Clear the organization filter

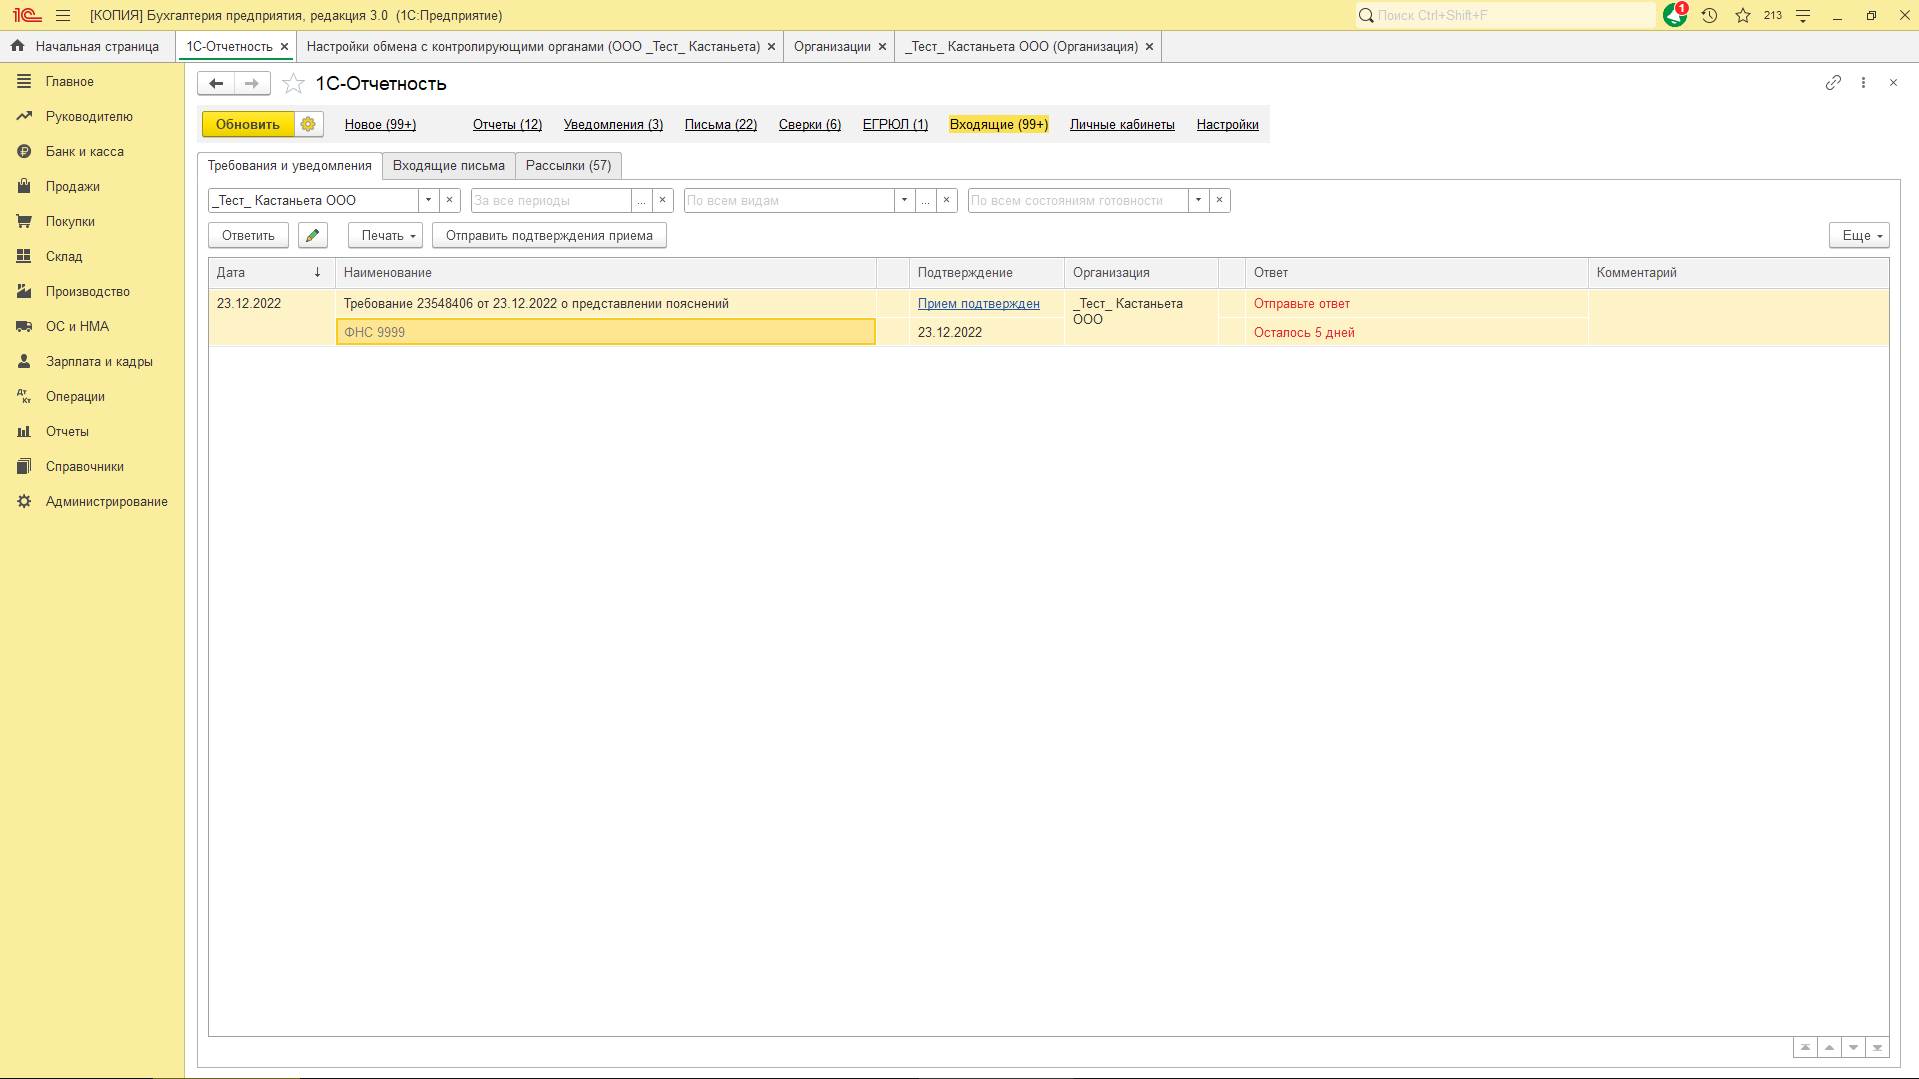click(450, 200)
